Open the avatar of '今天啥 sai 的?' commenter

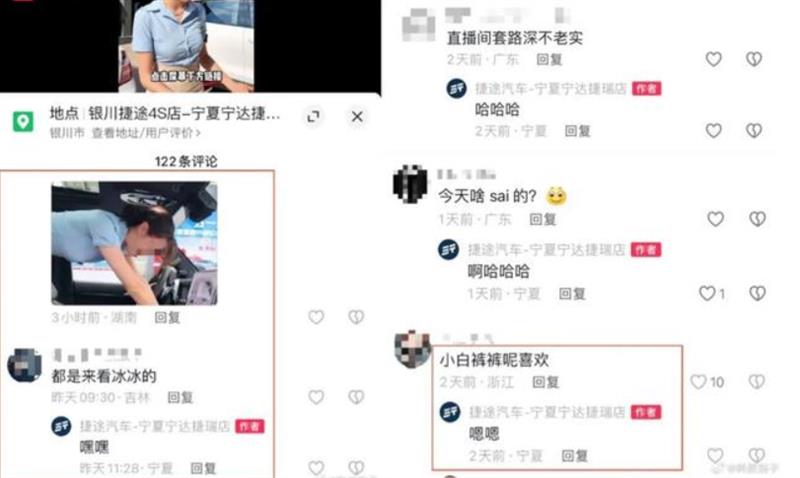pos(410,184)
